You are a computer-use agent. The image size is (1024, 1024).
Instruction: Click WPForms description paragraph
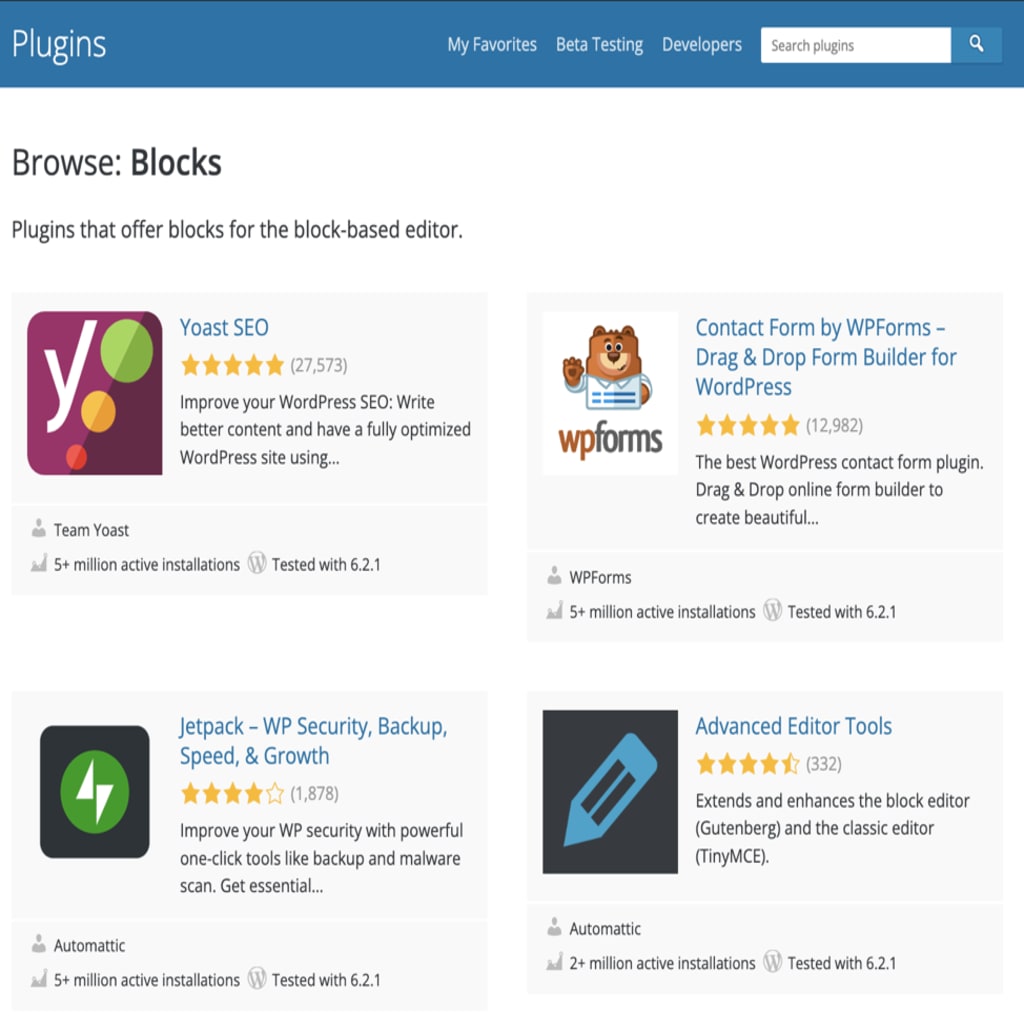tap(839, 490)
